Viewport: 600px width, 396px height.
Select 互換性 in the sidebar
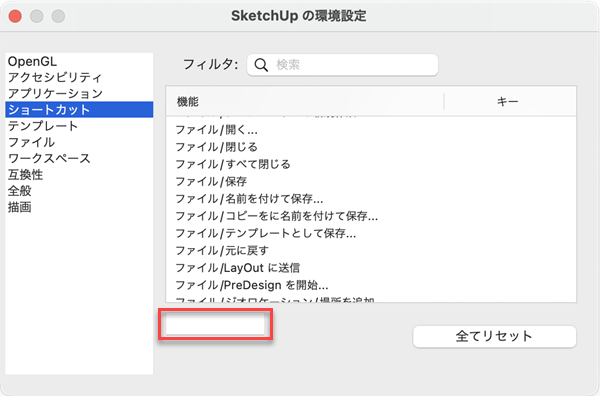point(79,174)
